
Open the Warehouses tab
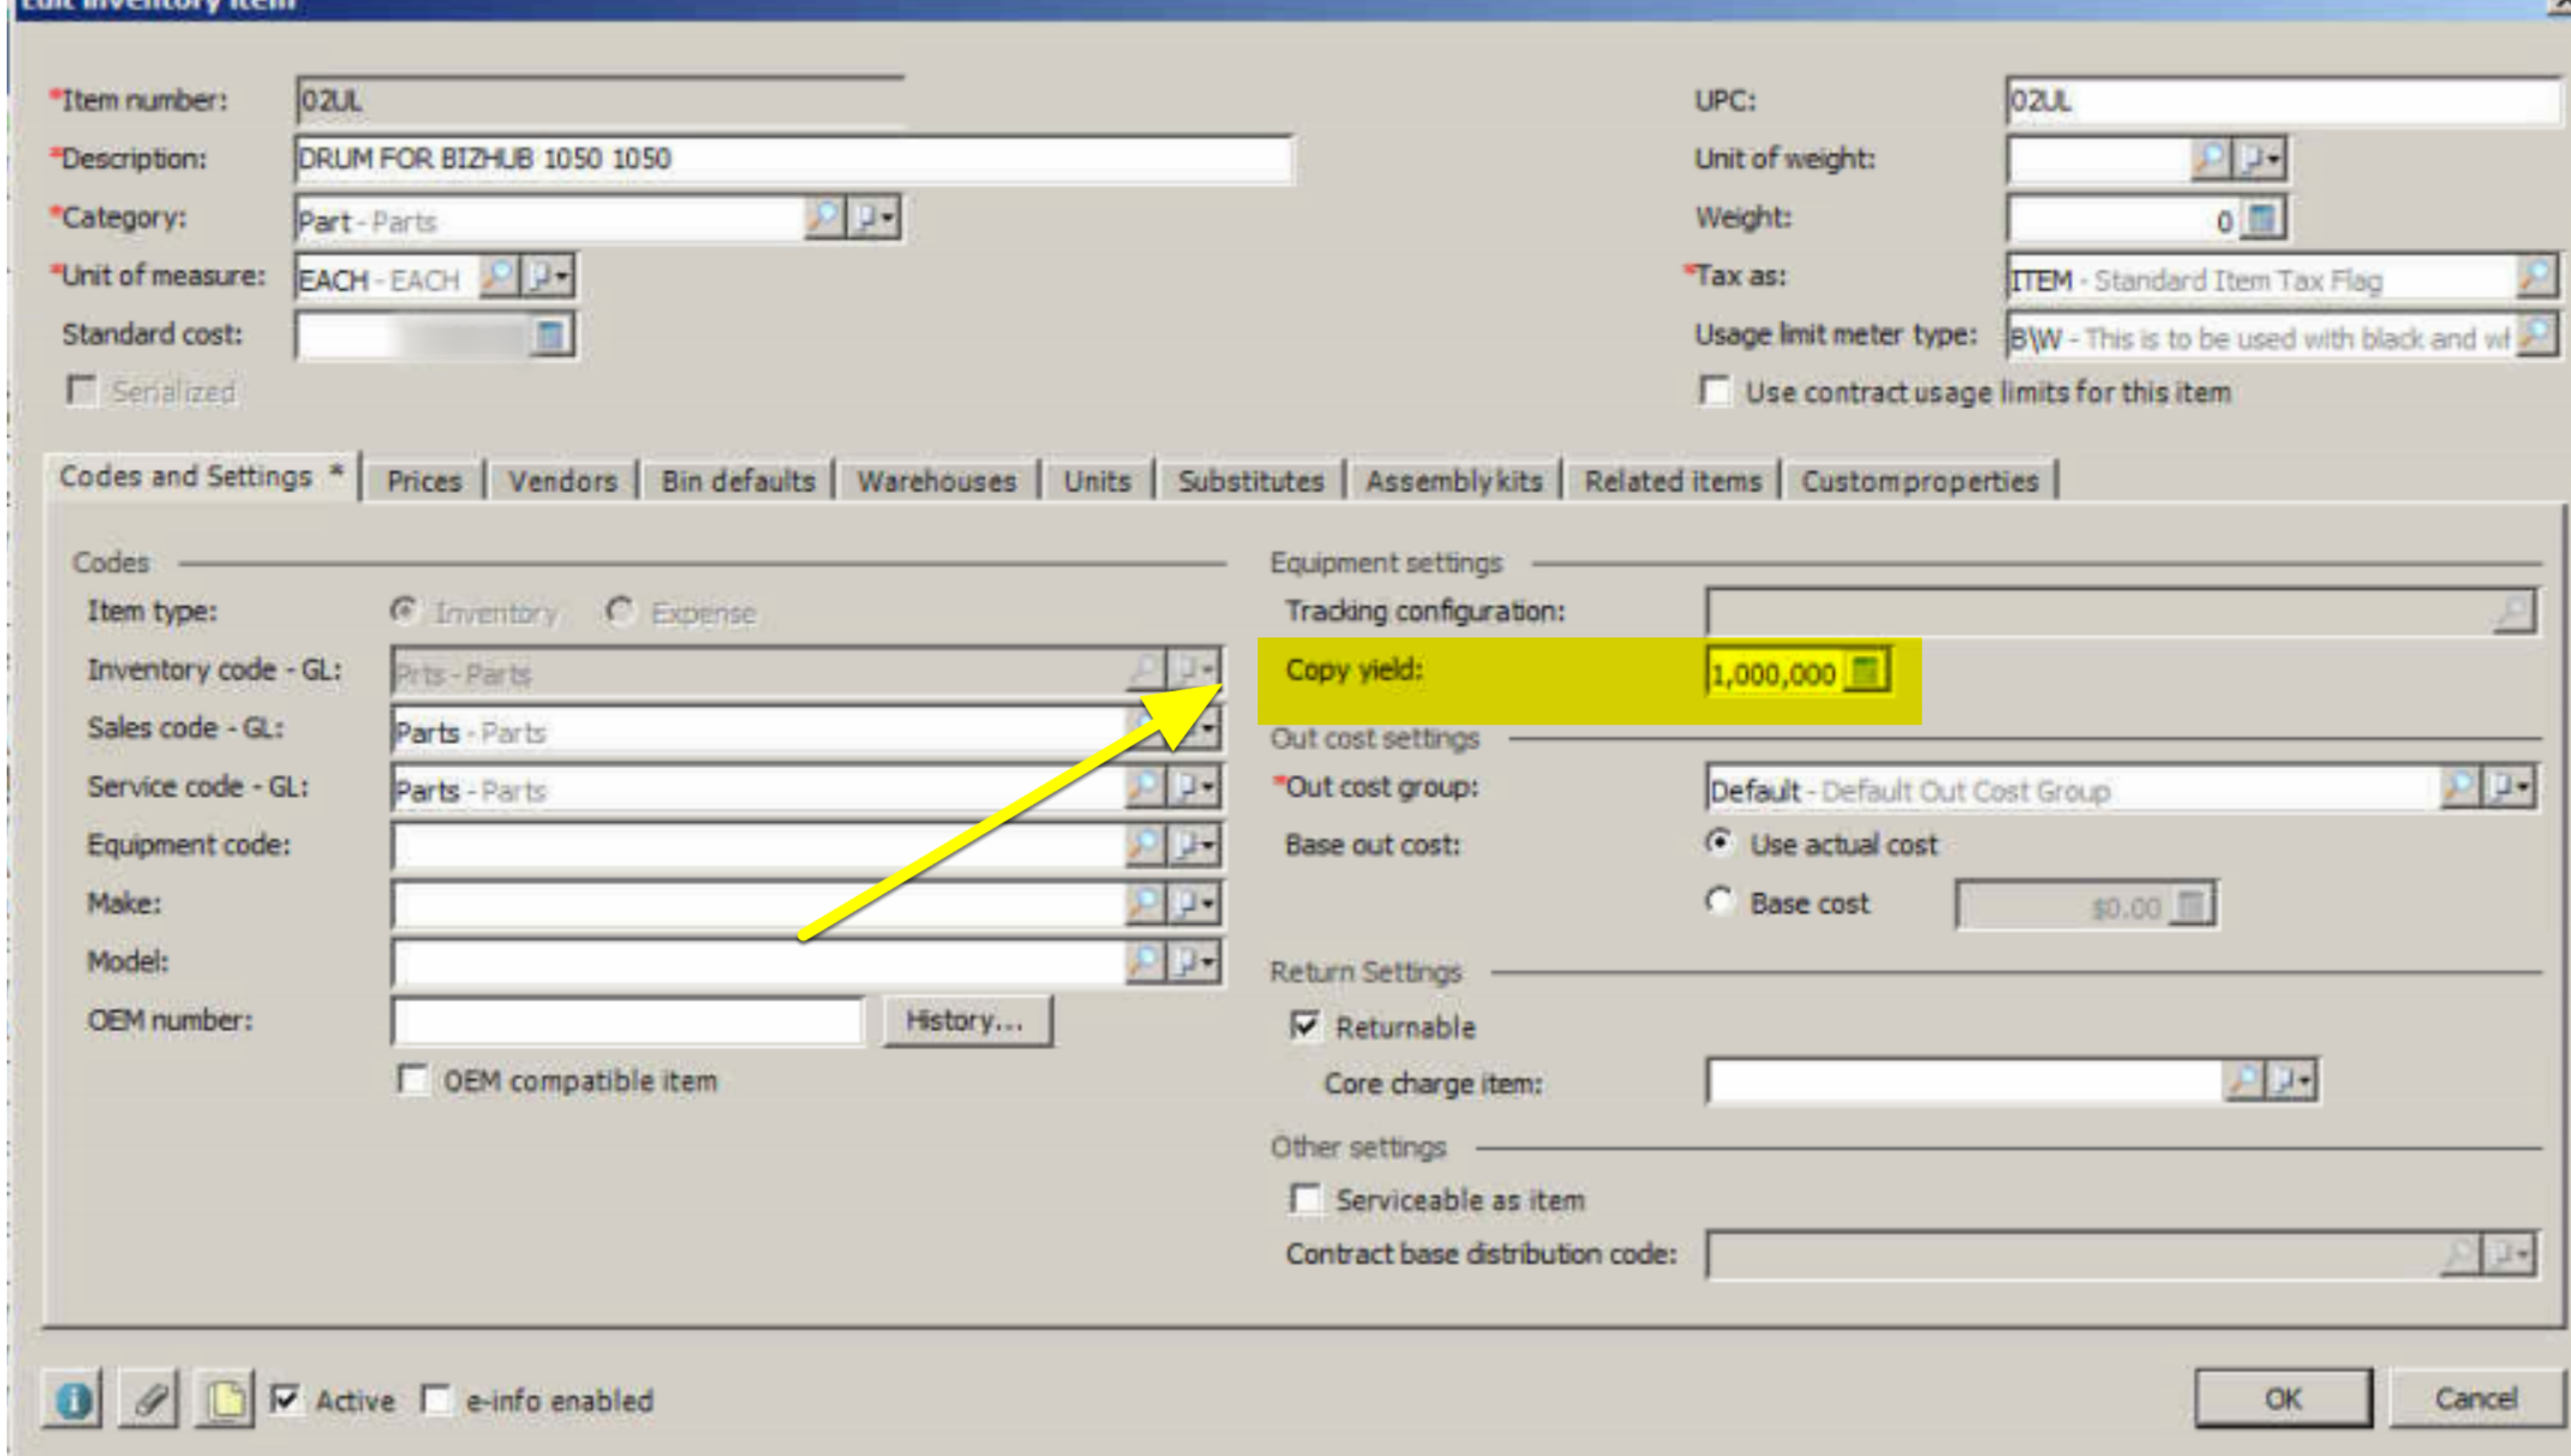(936, 481)
